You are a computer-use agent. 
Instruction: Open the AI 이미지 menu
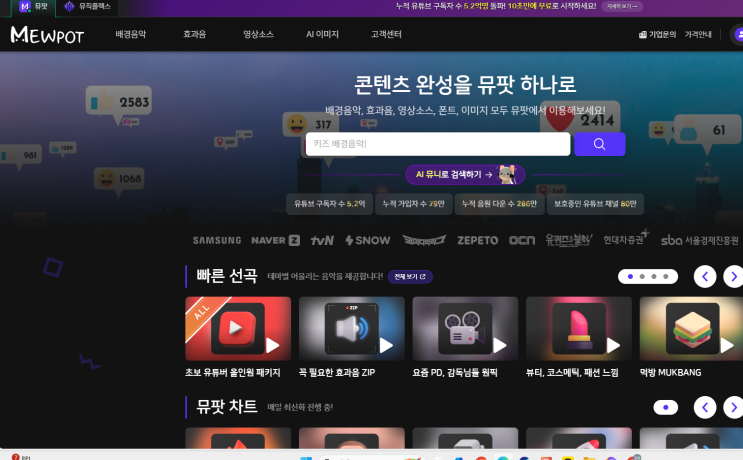pos(322,34)
